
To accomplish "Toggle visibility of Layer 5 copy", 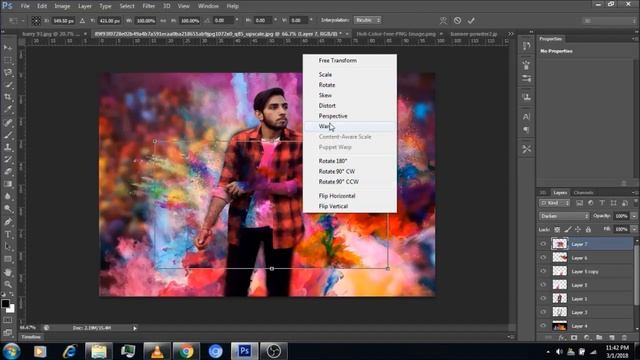I will pyautogui.click(x=543, y=271).
